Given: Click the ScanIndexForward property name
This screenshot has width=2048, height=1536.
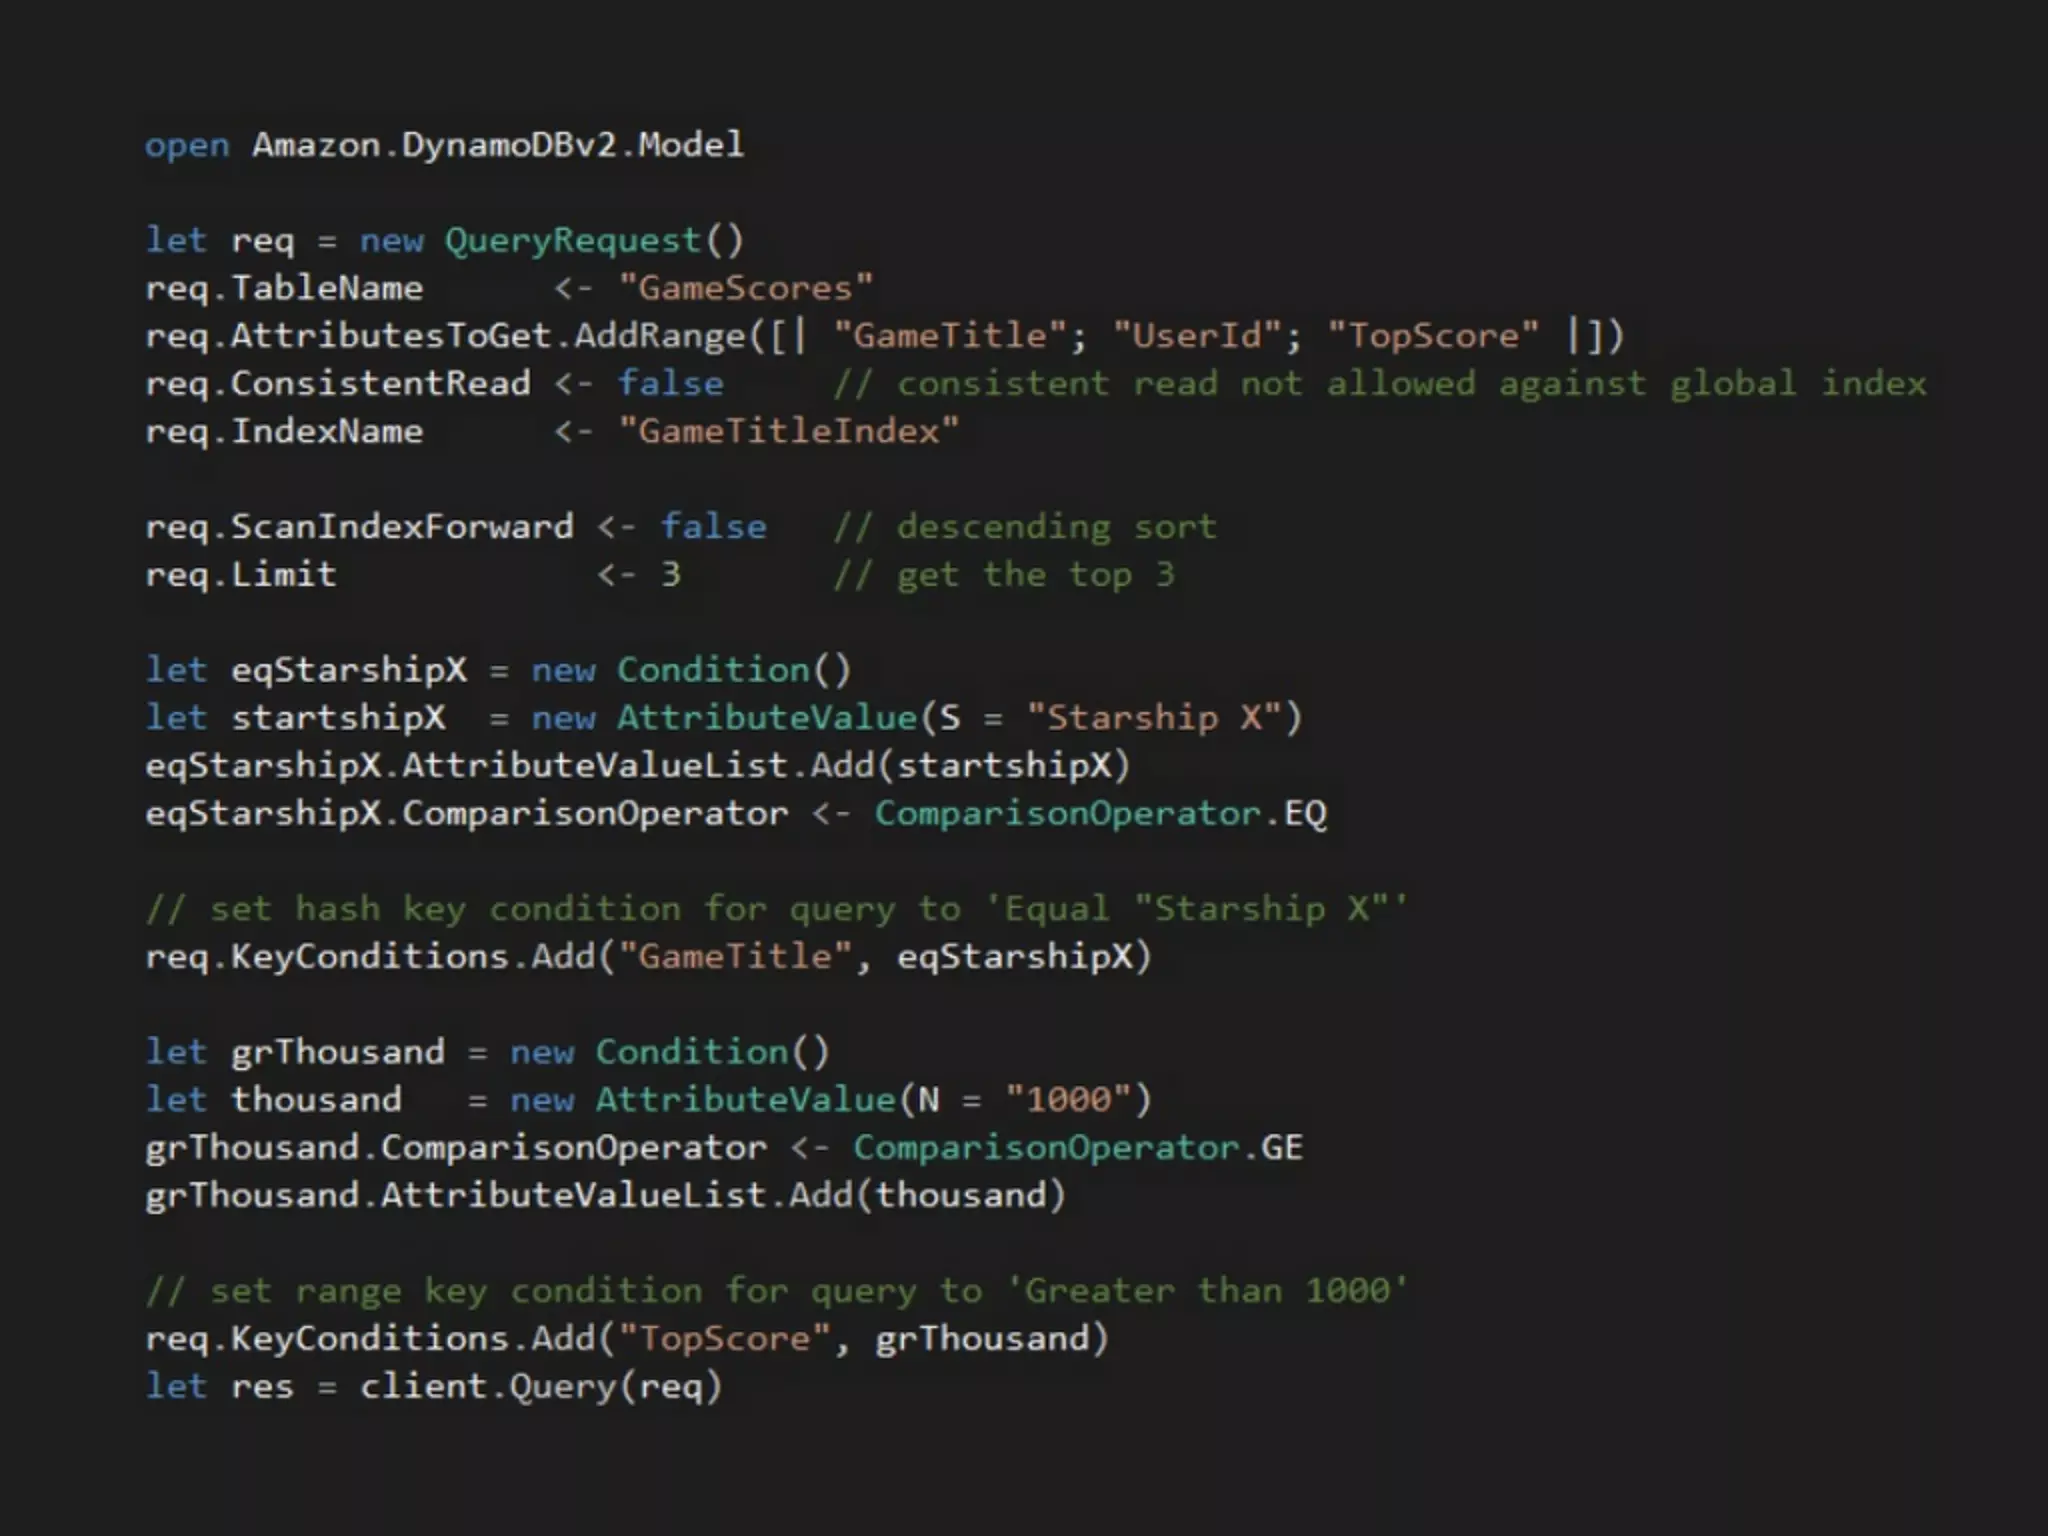Looking at the screenshot, I should (x=402, y=527).
